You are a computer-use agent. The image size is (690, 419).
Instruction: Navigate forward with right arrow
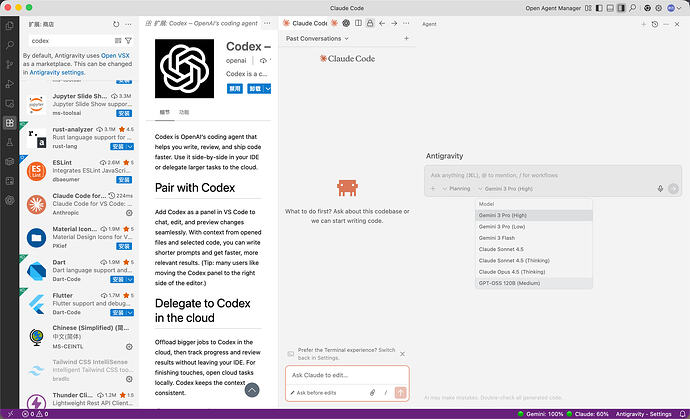pyautogui.click(x=394, y=23)
